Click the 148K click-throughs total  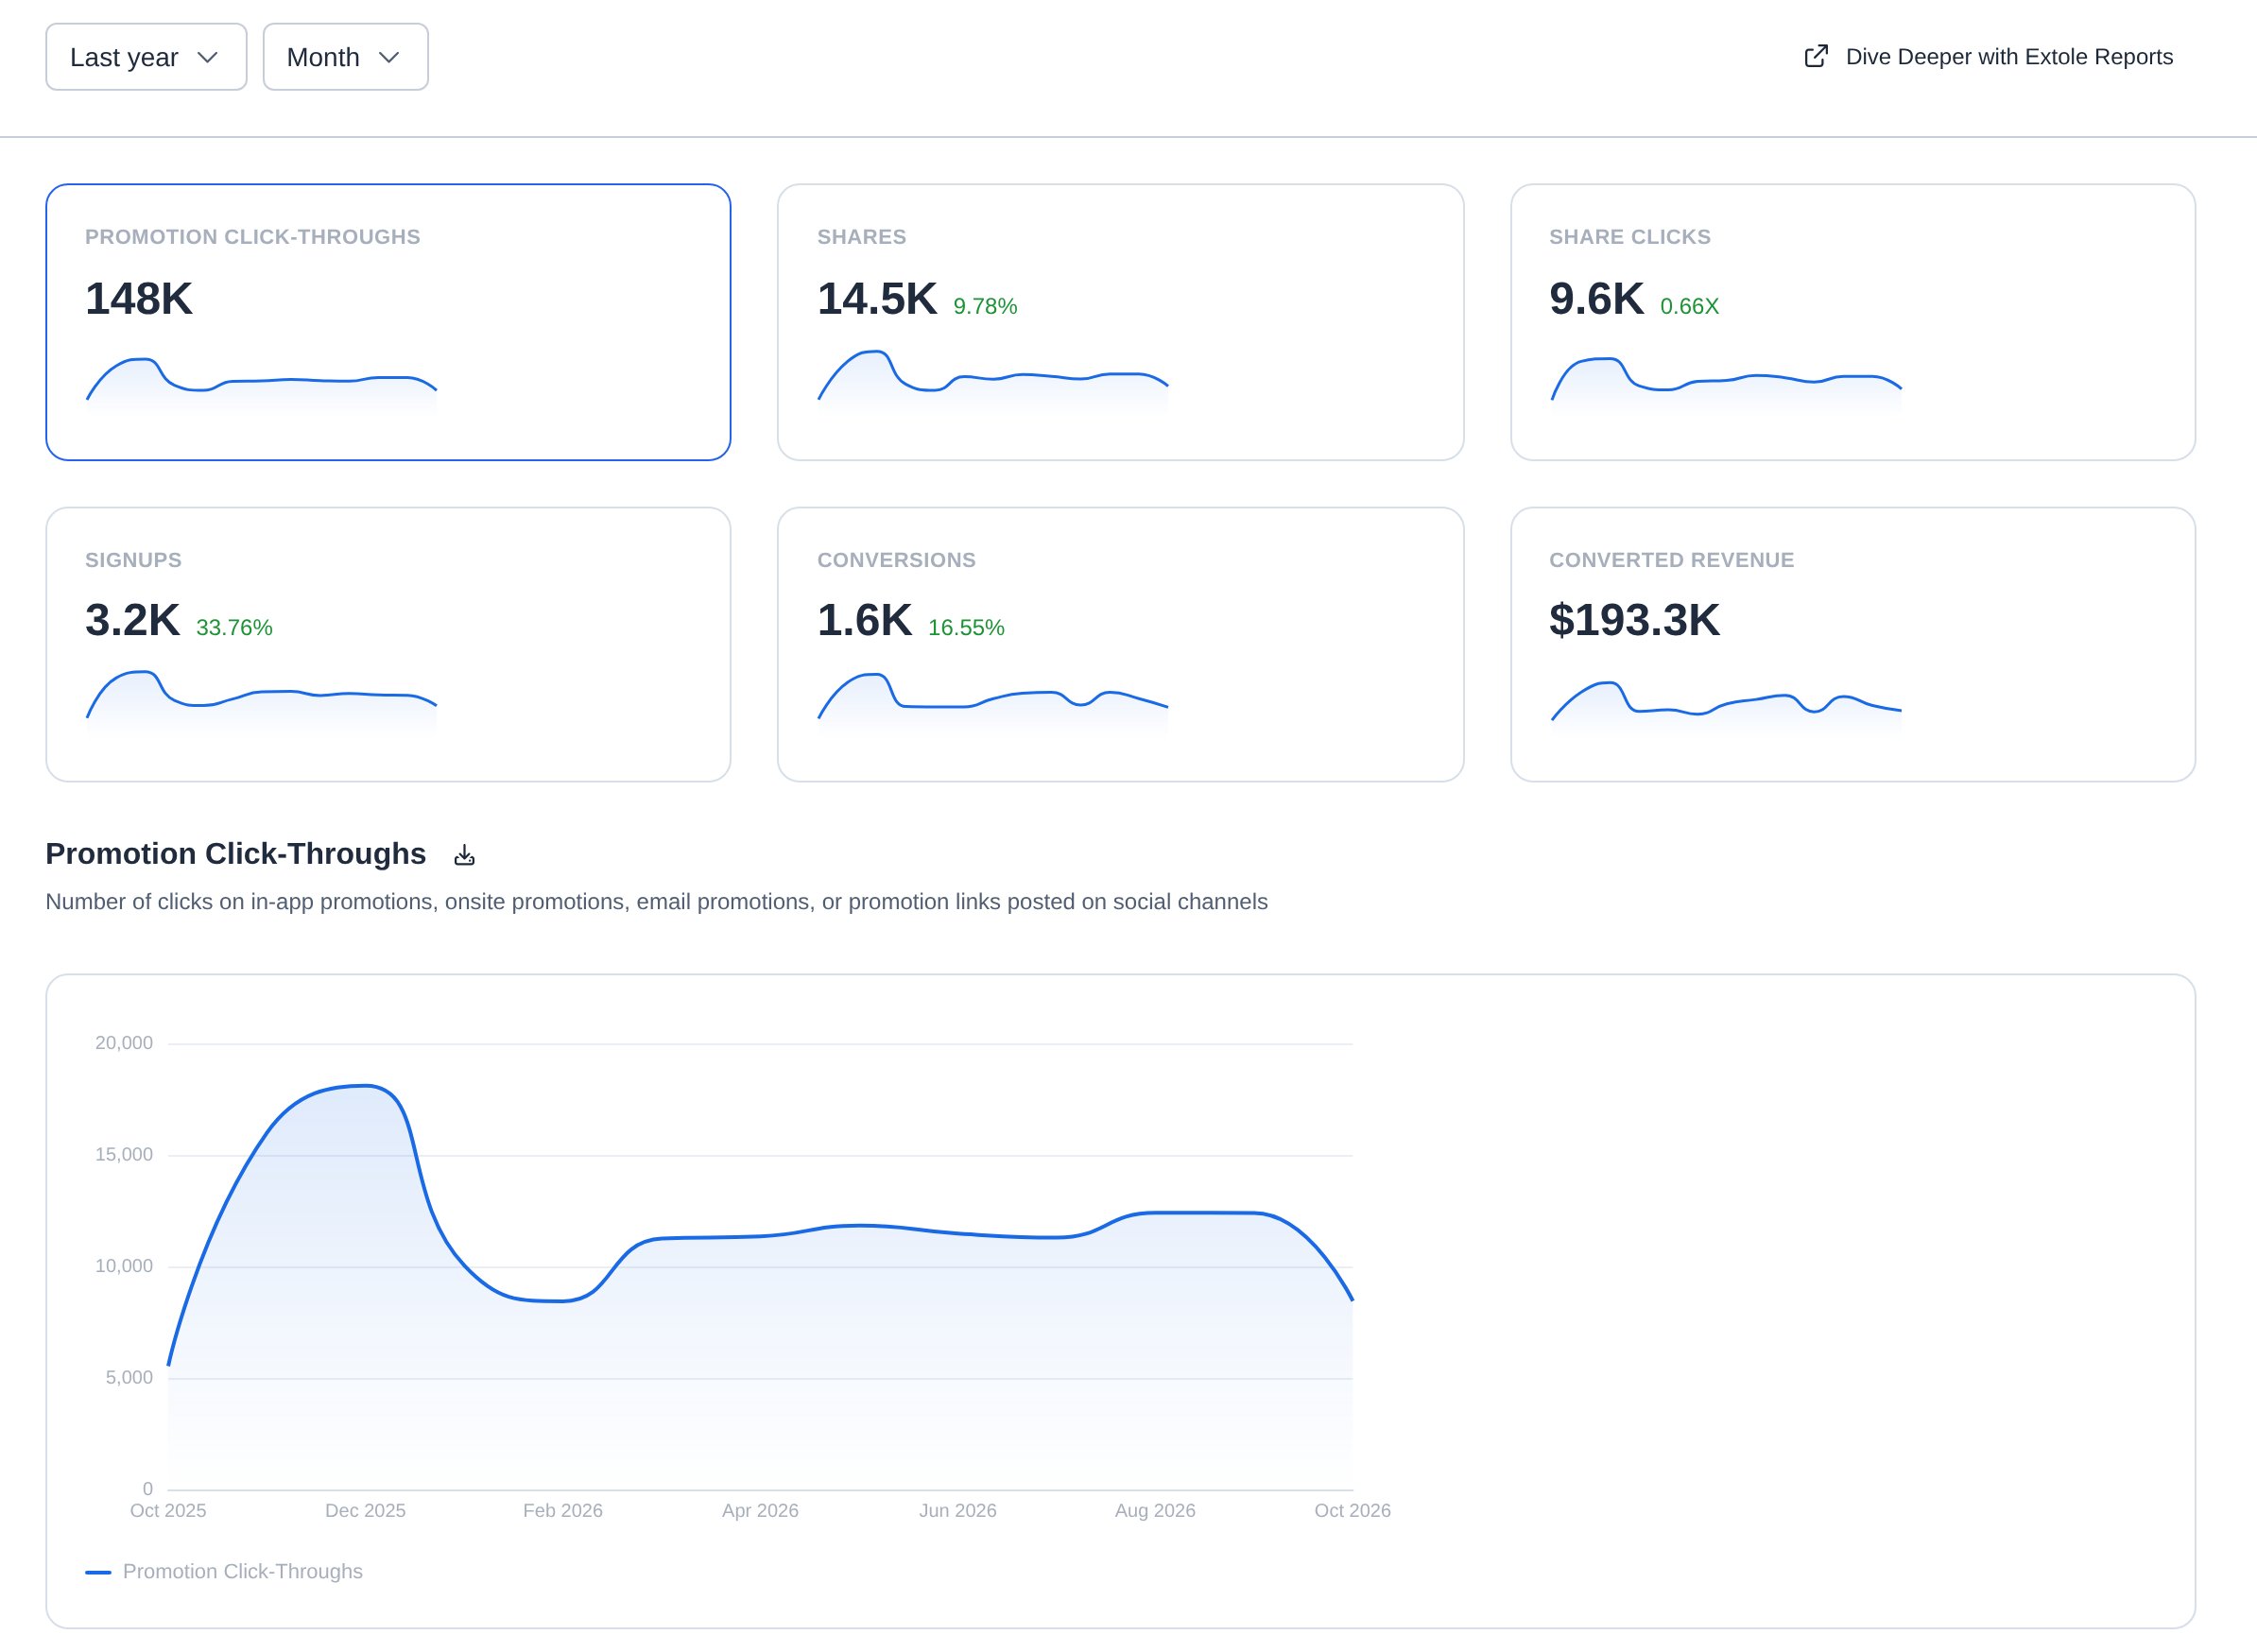click(138, 299)
